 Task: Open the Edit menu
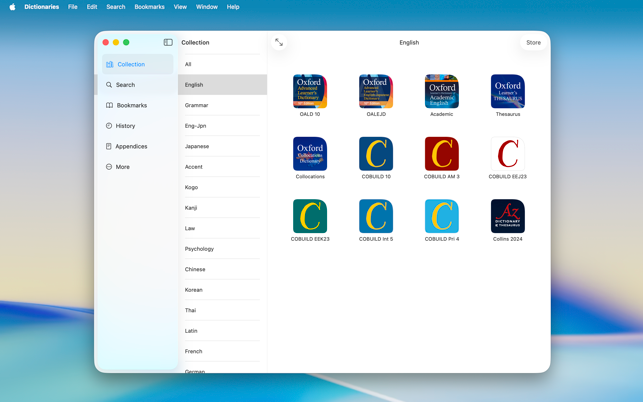coord(92,7)
